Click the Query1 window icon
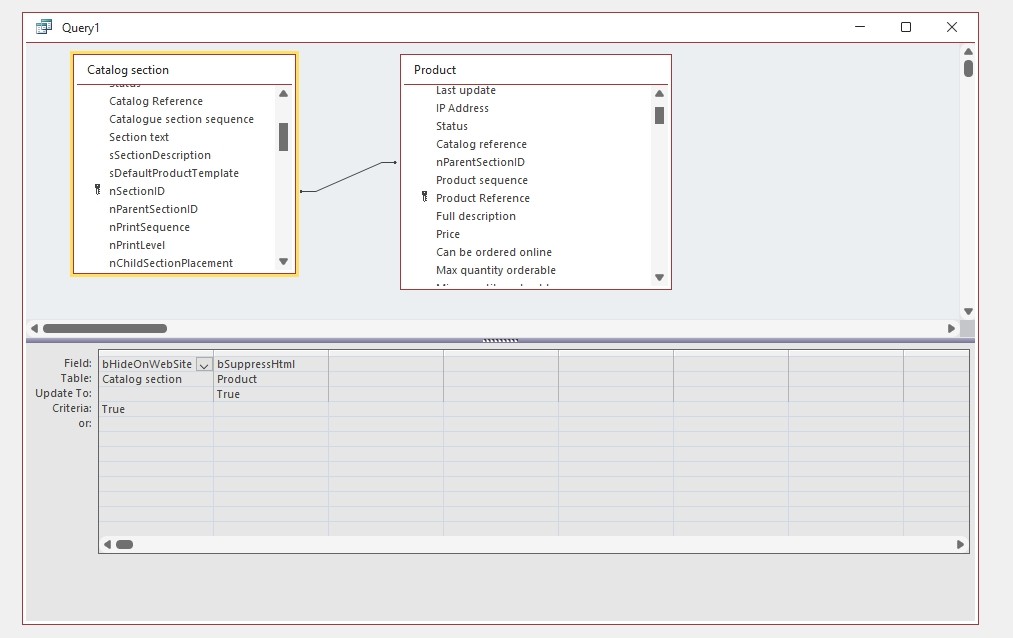This screenshot has width=1013, height=638. click(44, 28)
